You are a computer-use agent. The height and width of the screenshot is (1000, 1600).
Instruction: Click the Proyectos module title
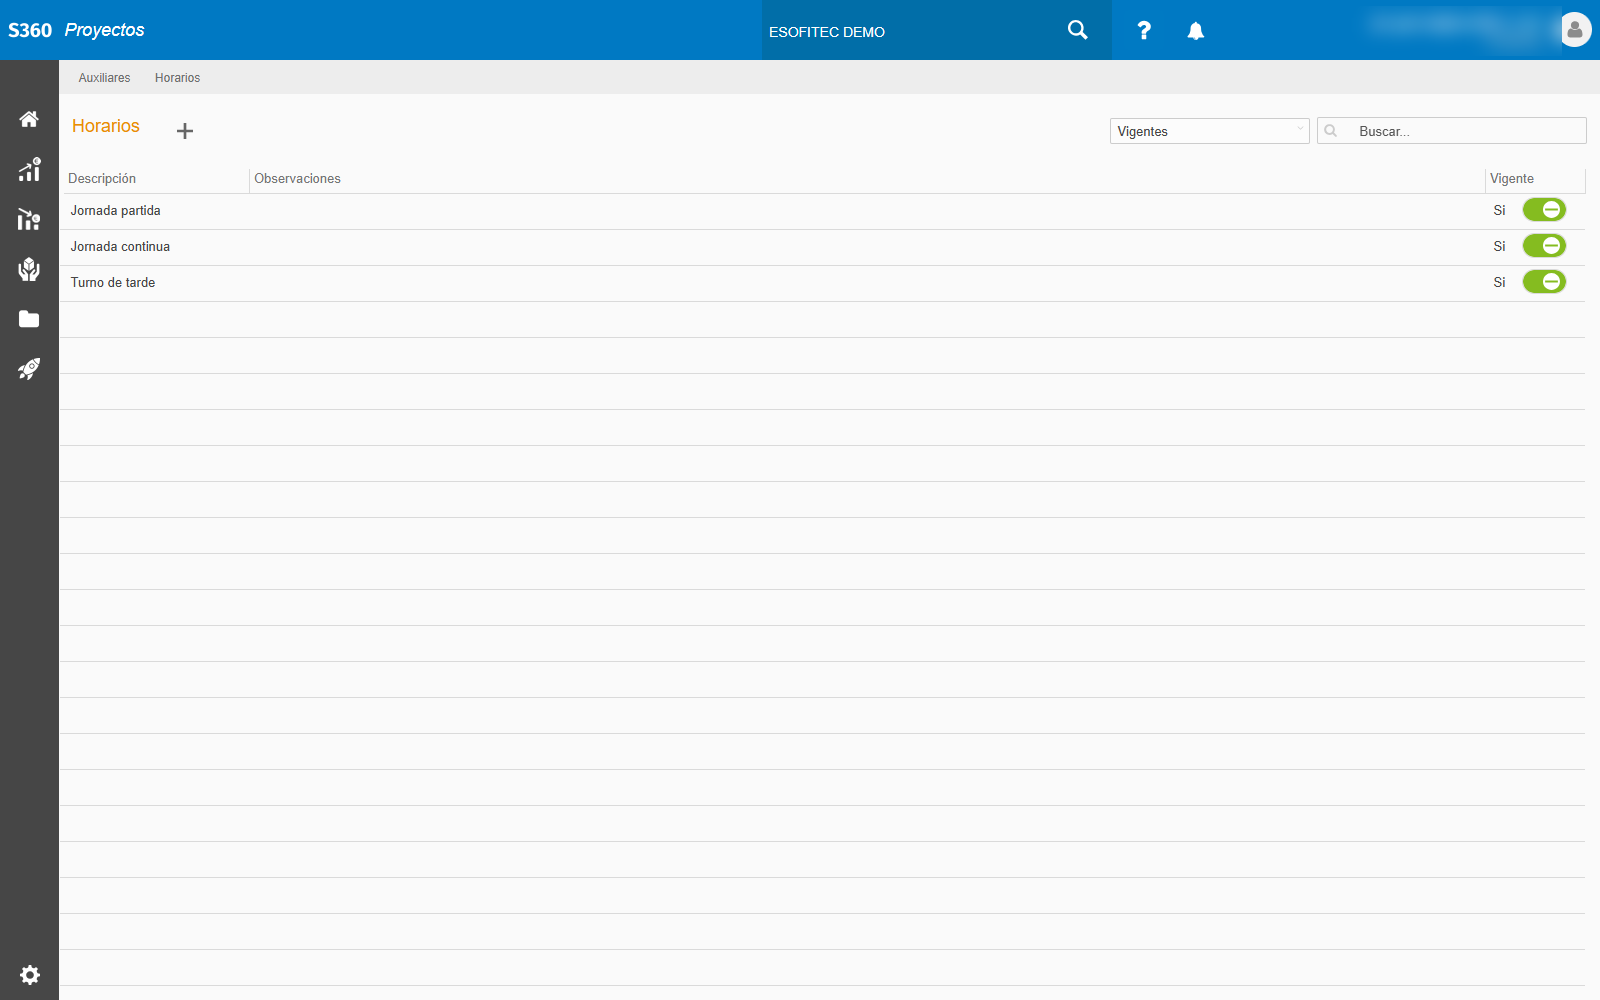pyautogui.click(x=104, y=30)
